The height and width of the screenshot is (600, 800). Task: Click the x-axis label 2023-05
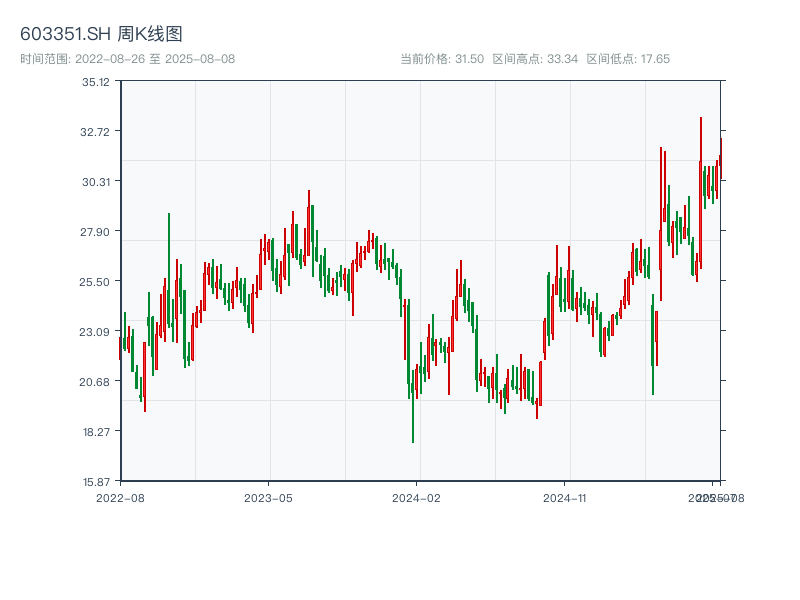268,498
